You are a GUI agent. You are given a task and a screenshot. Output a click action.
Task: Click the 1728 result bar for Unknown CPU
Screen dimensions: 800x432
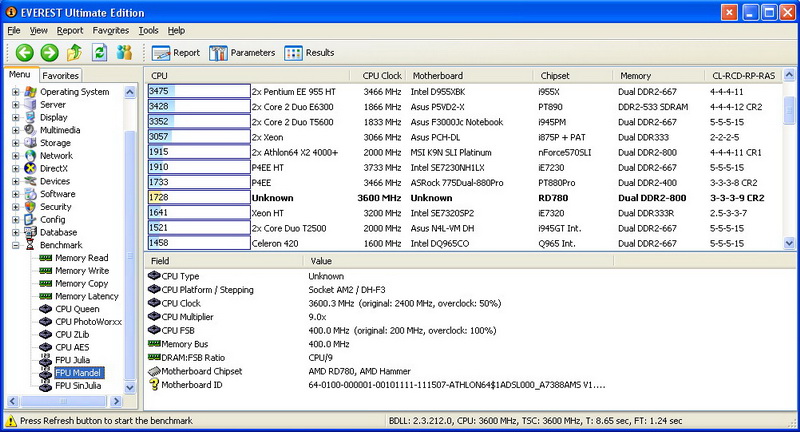199,197
